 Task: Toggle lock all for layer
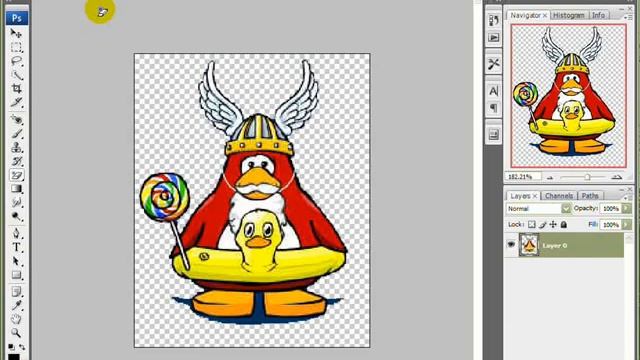[564, 224]
